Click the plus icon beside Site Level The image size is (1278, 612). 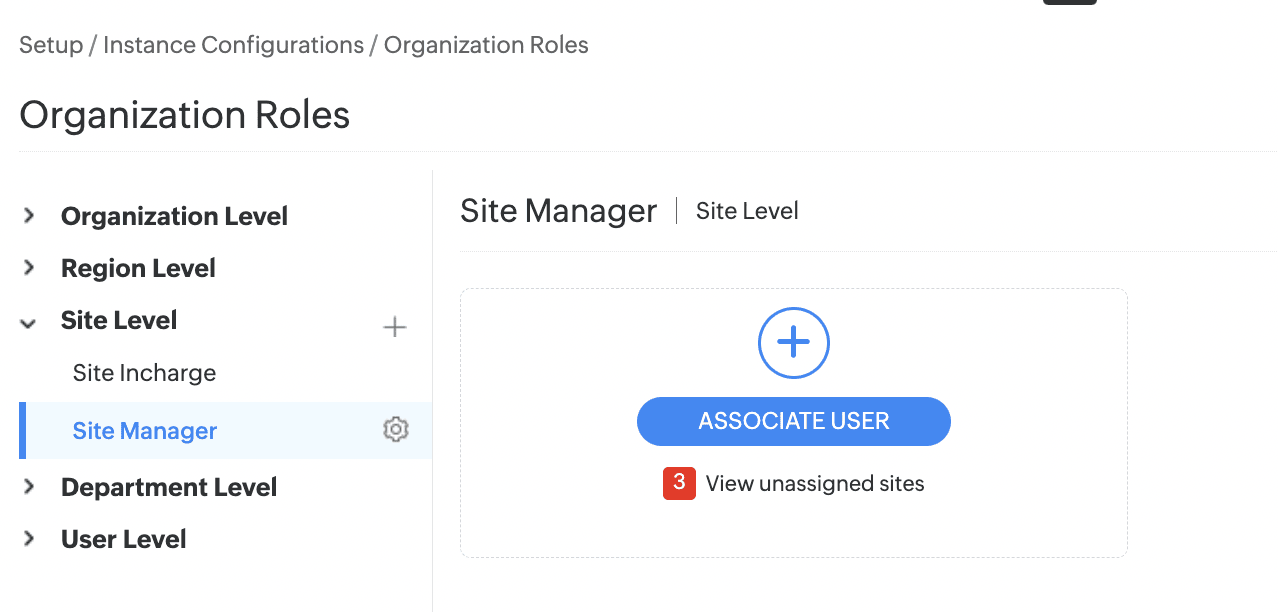tap(395, 327)
